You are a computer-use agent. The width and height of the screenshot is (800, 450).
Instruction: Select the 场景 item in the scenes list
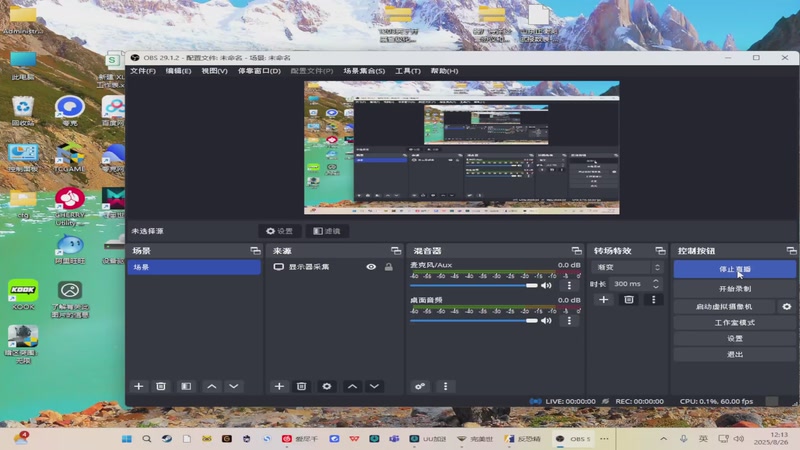tap(194, 267)
